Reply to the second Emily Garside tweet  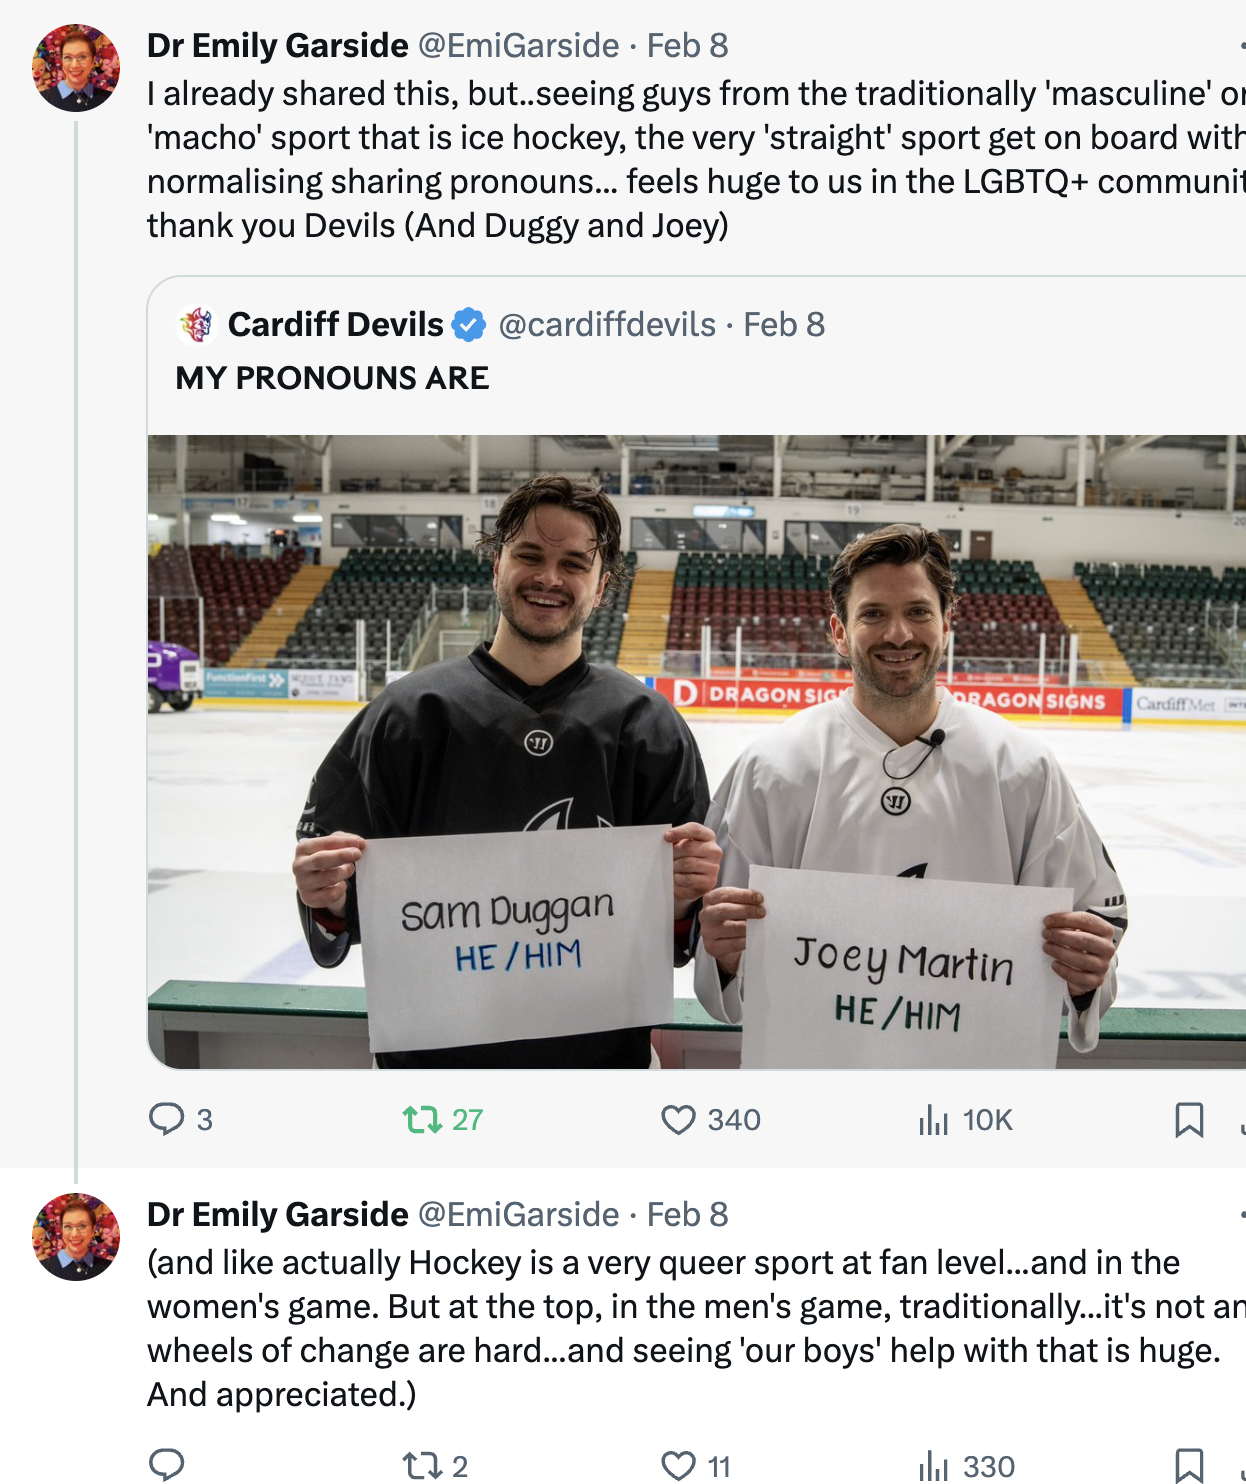[167, 1466]
